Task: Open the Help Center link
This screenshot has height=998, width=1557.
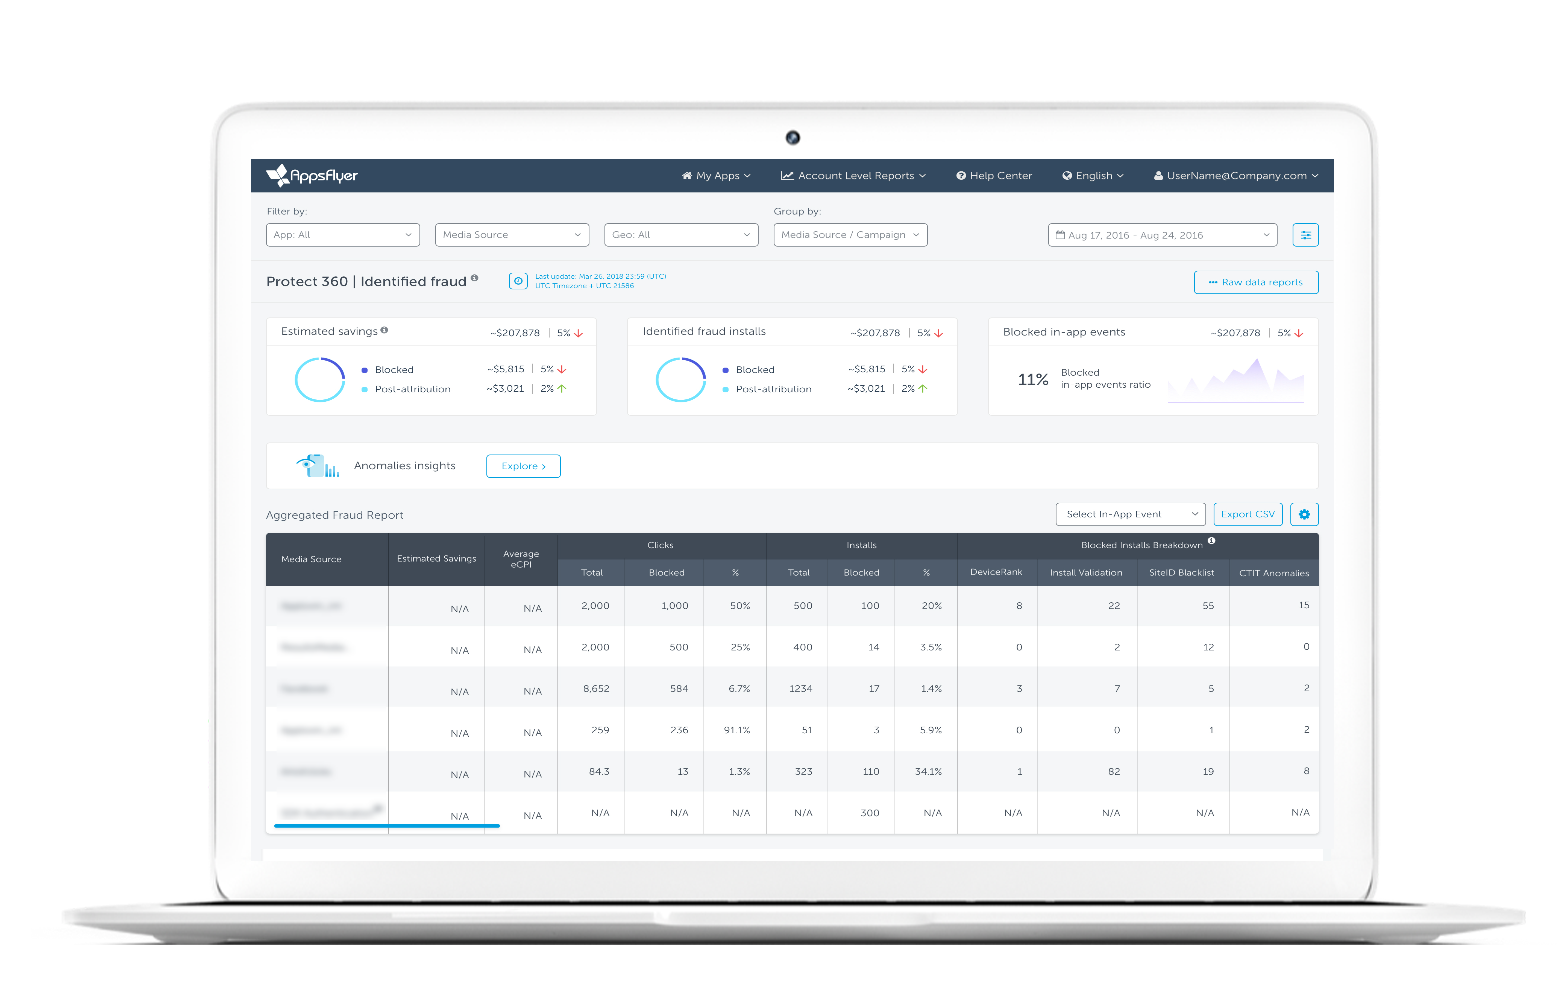Action: (994, 176)
